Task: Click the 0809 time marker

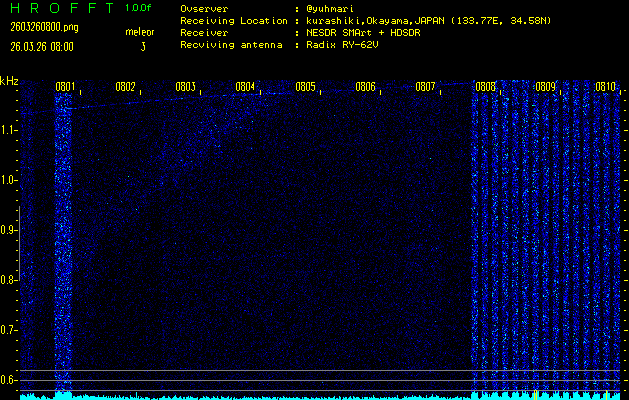Action: pyautogui.click(x=545, y=87)
